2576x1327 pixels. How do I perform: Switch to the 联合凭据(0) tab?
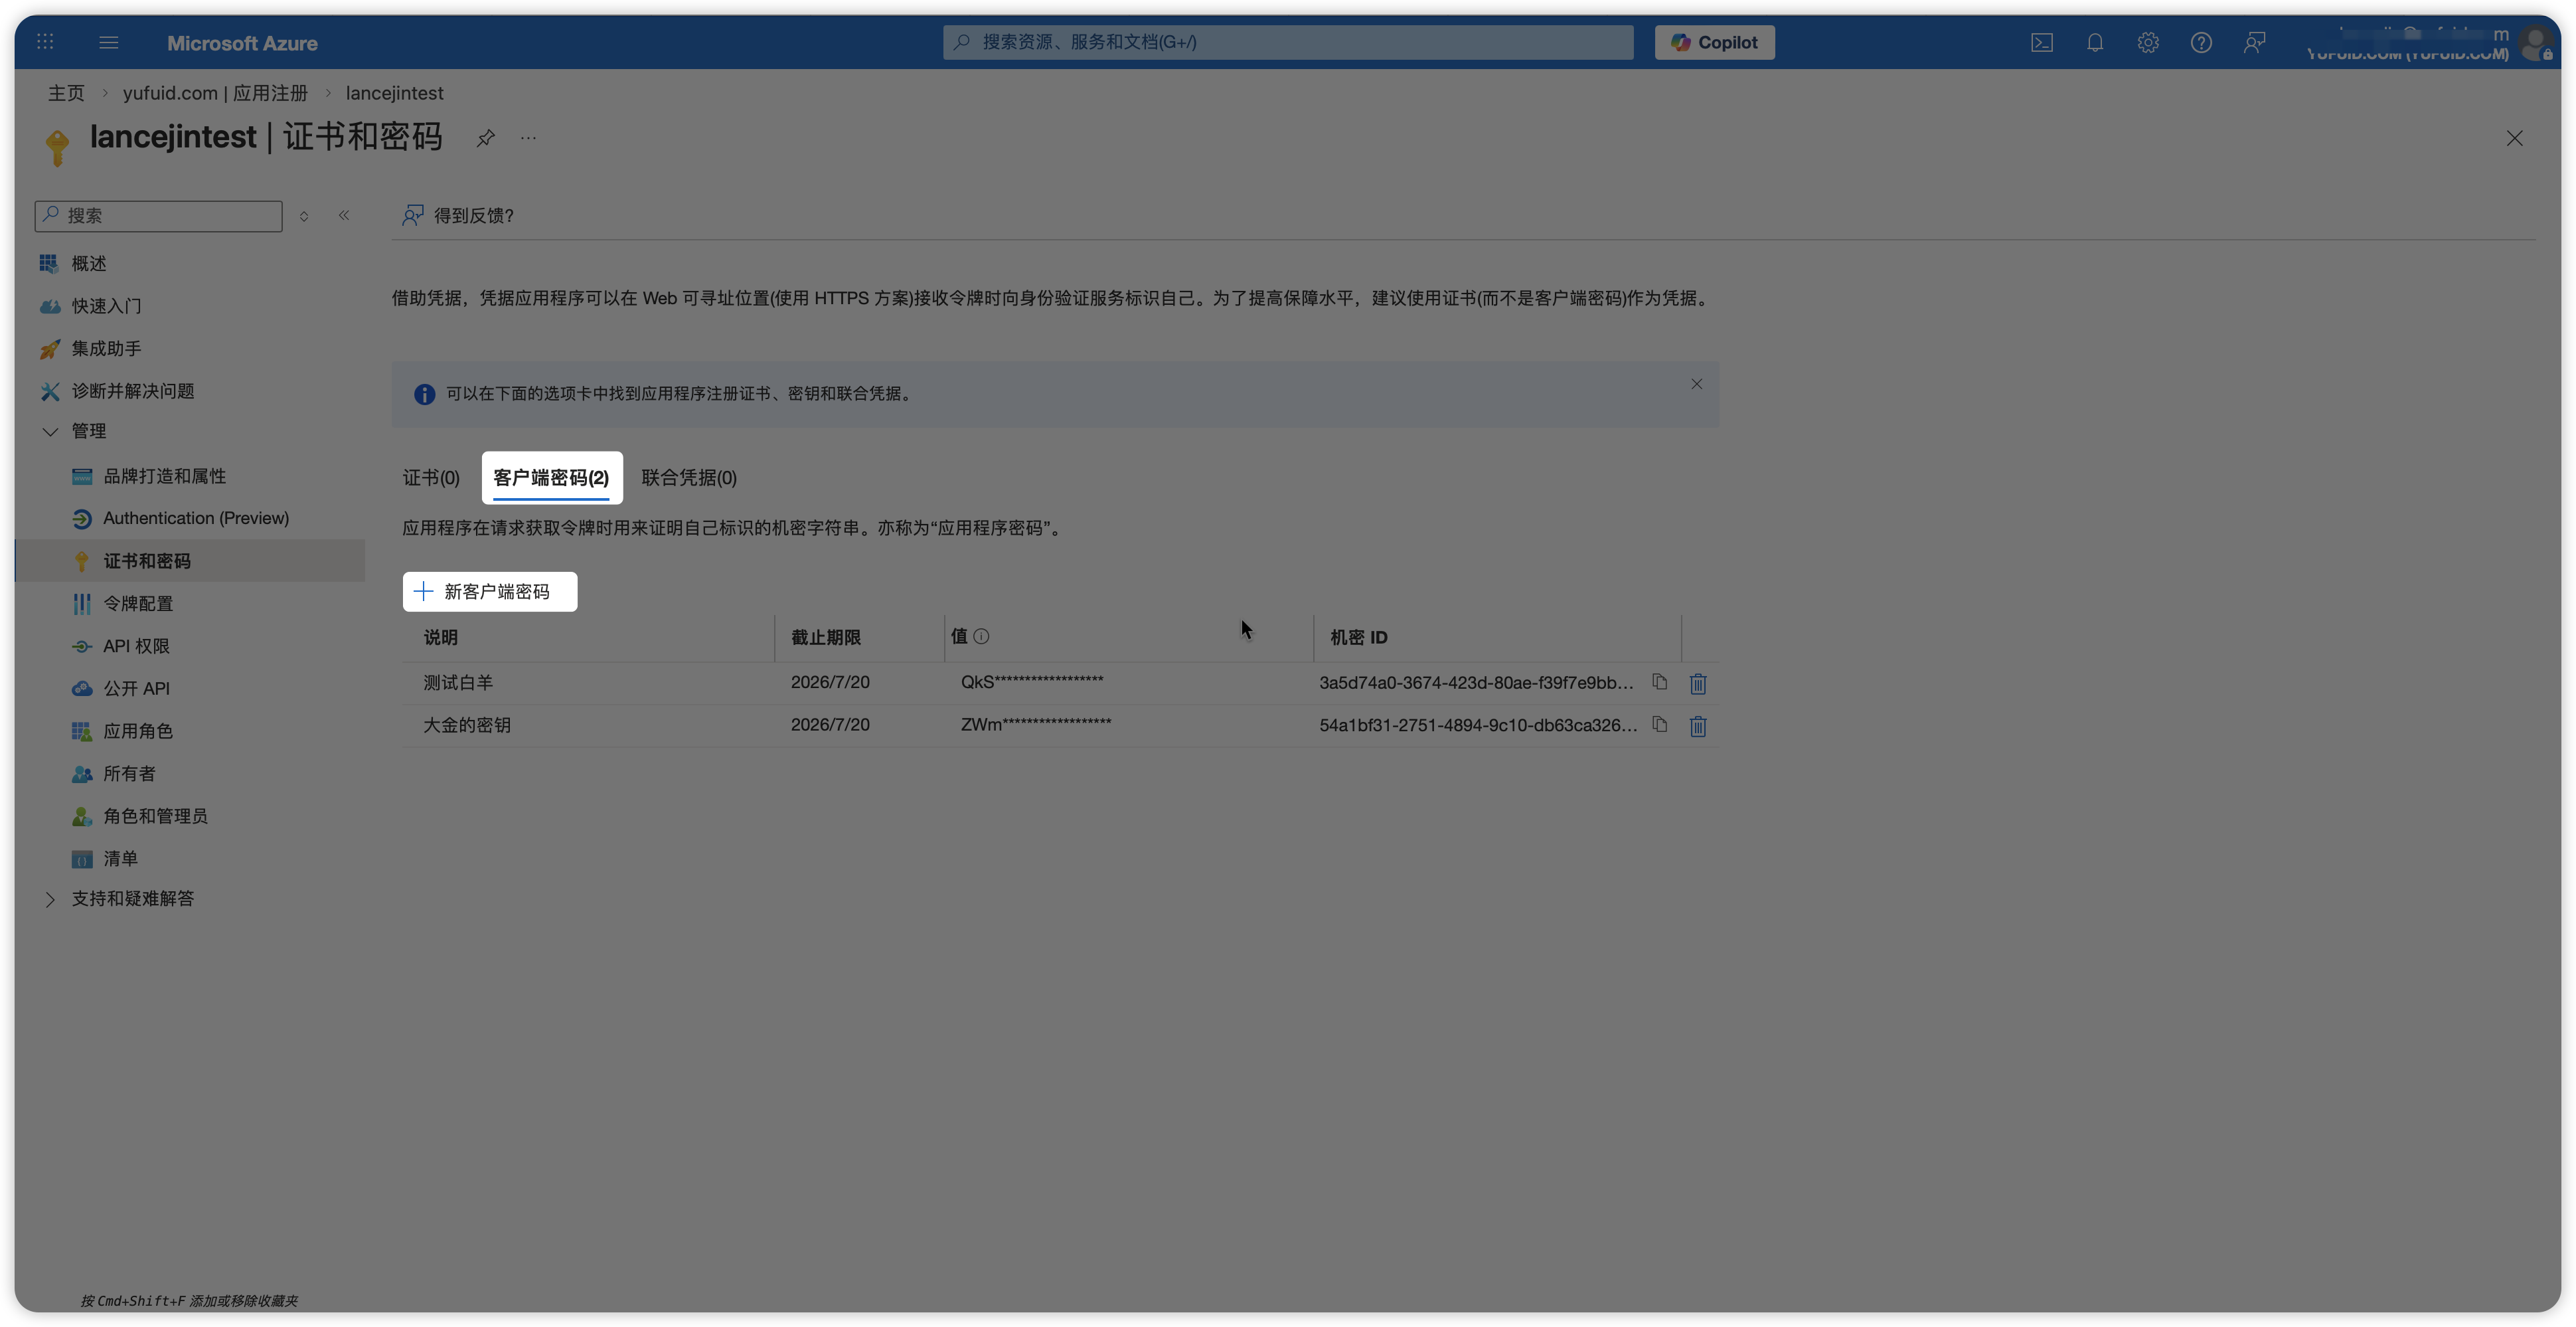click(x=689, y=478)
